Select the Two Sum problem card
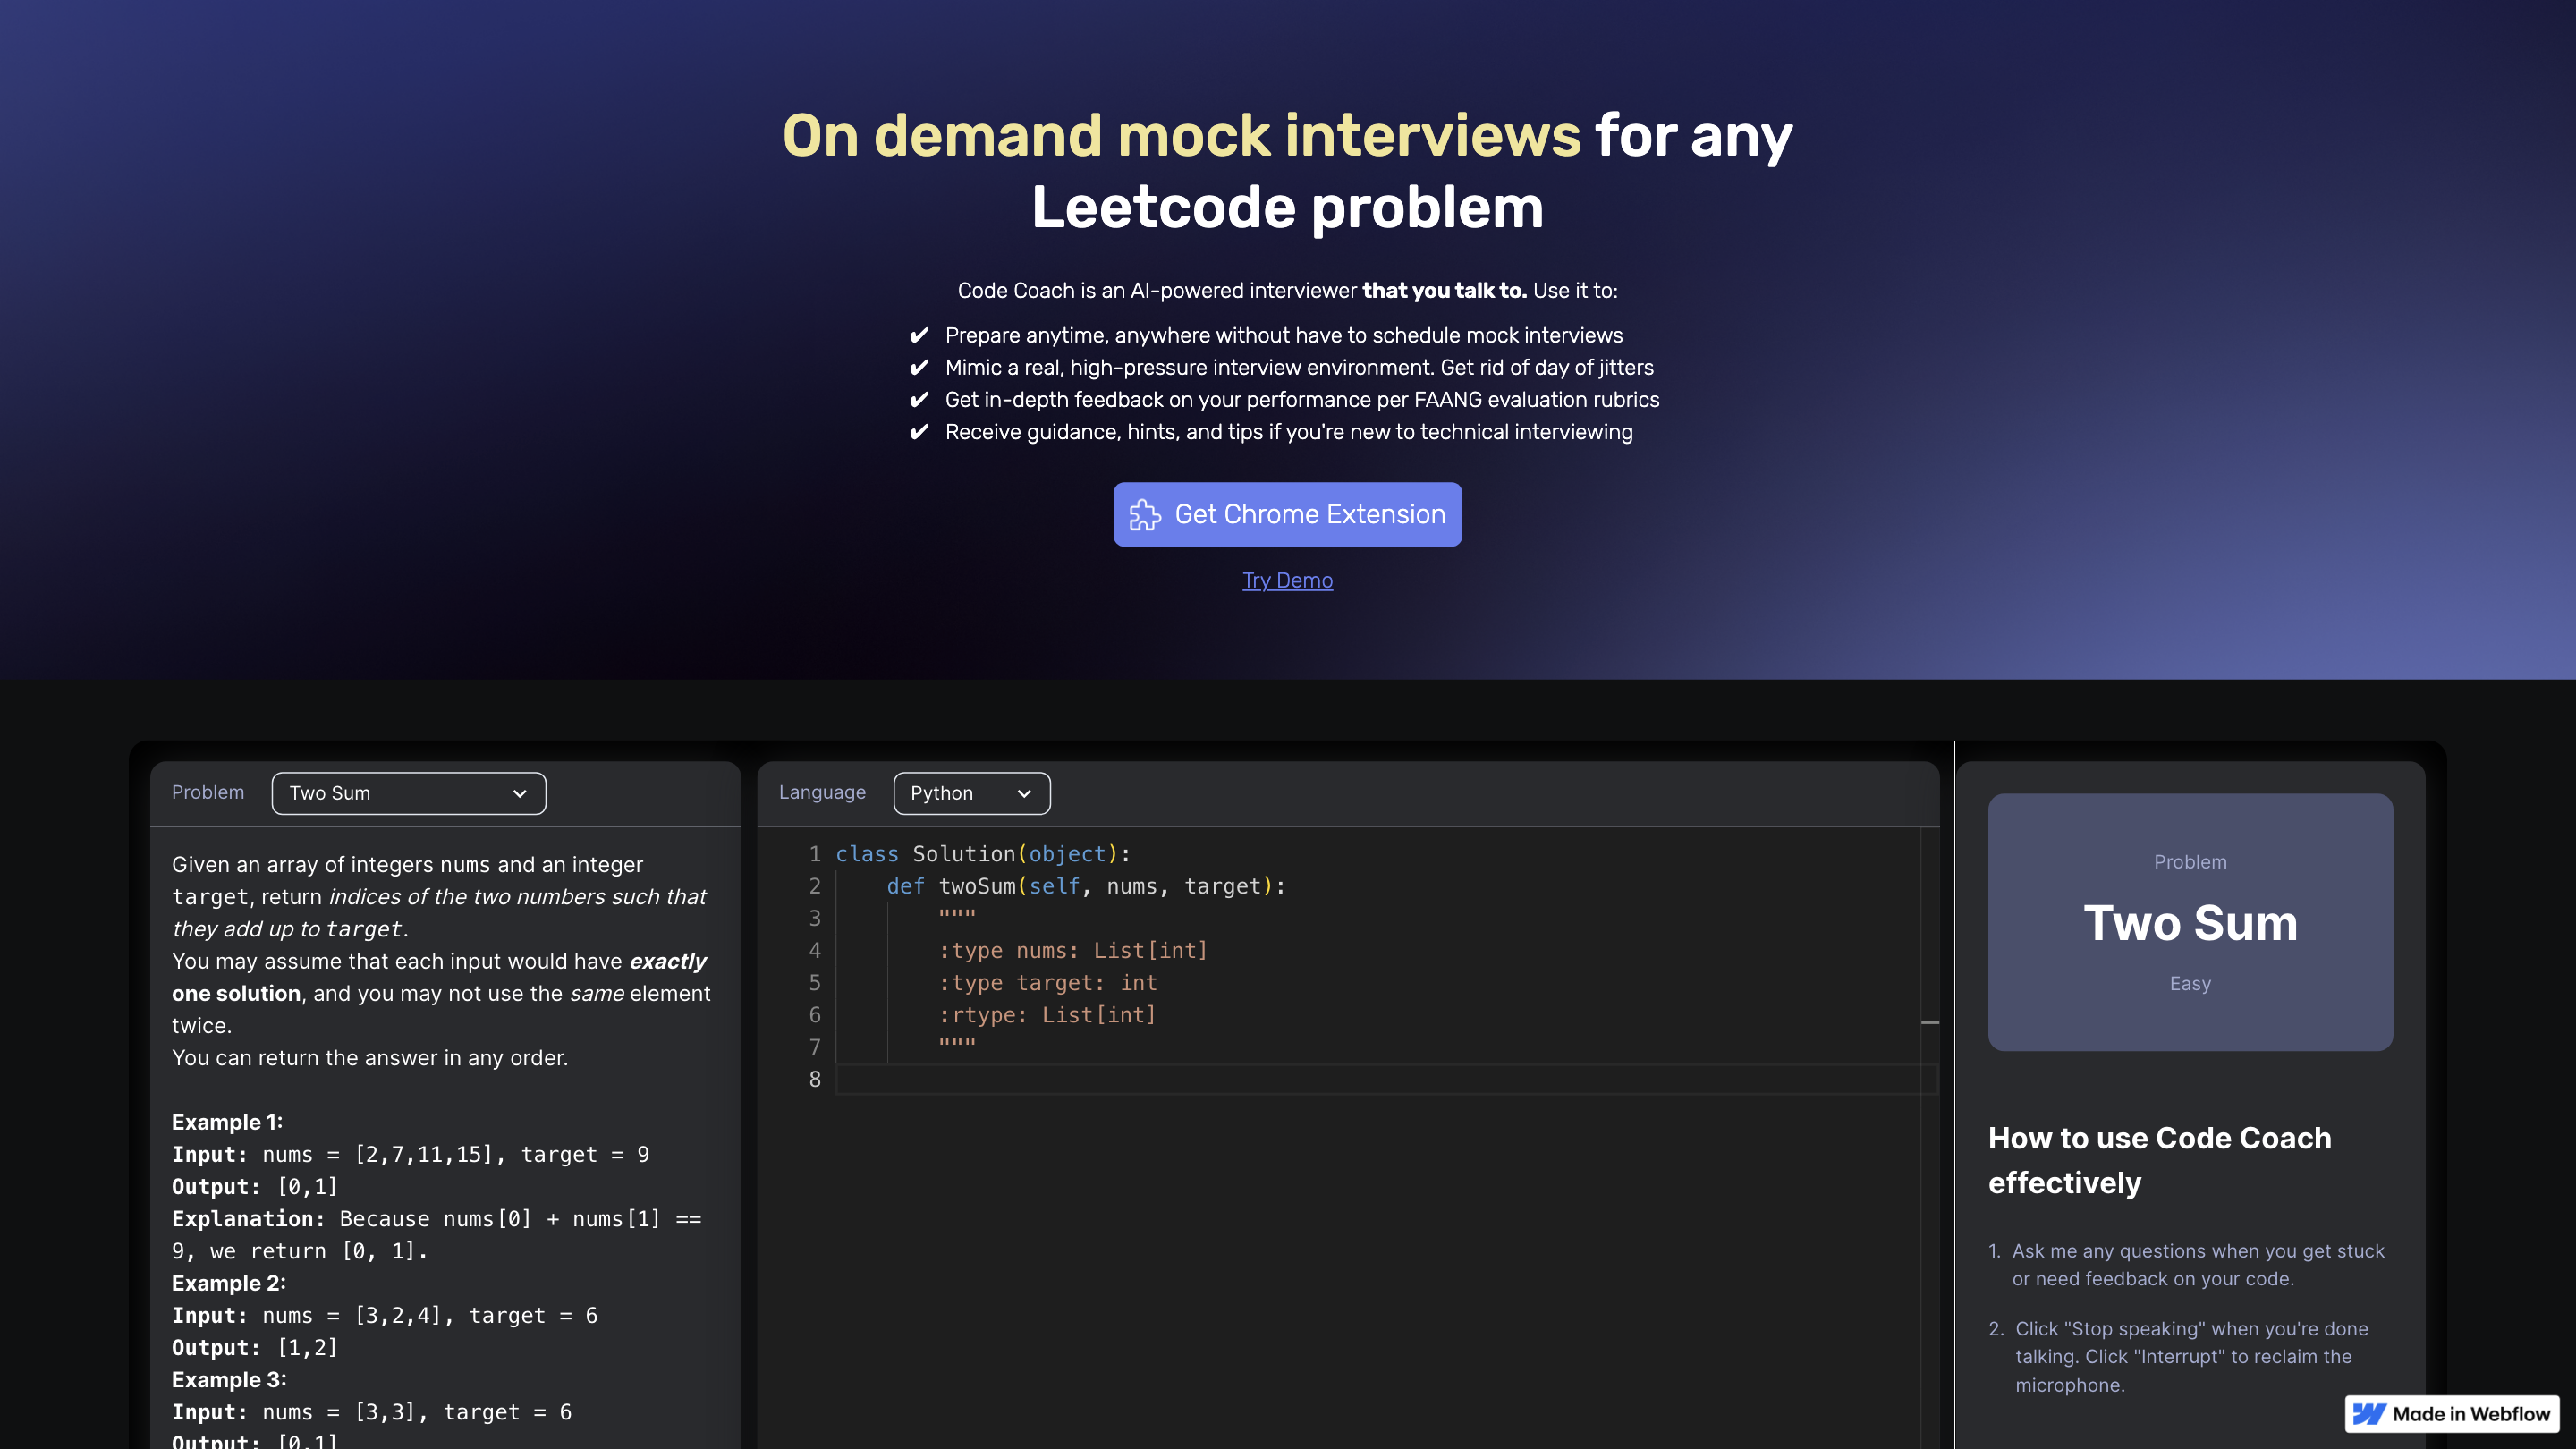 click(x=2190, y=922)
